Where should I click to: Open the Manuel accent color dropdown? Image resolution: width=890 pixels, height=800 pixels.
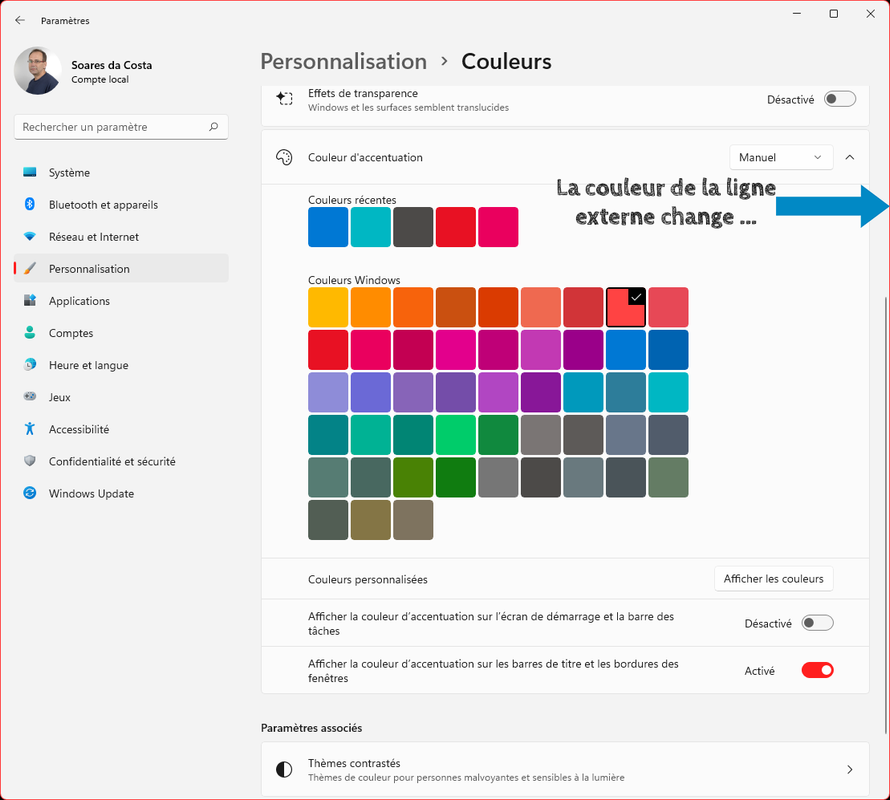[x=780, y=157]
